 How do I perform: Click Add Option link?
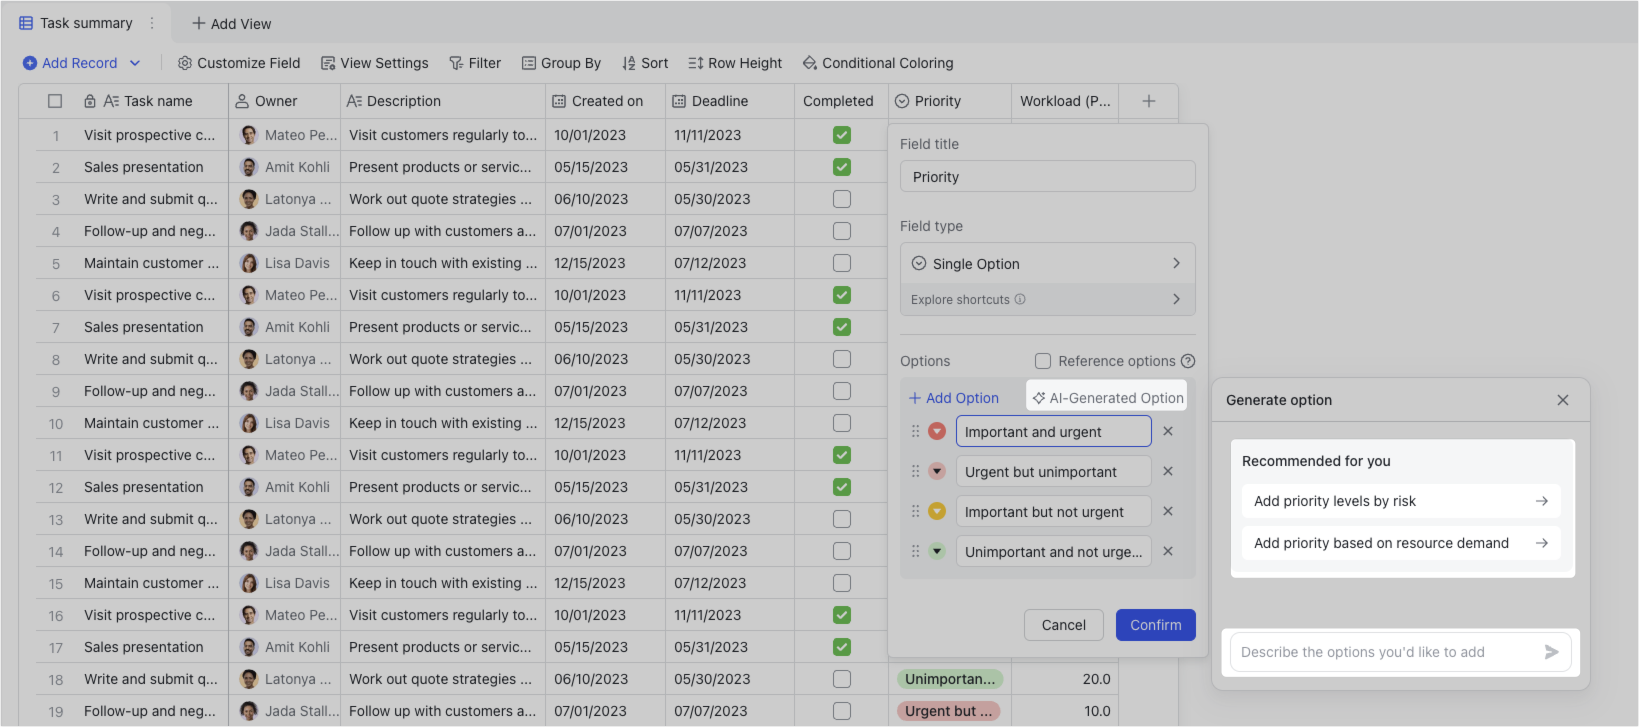(x=954, y=398)
